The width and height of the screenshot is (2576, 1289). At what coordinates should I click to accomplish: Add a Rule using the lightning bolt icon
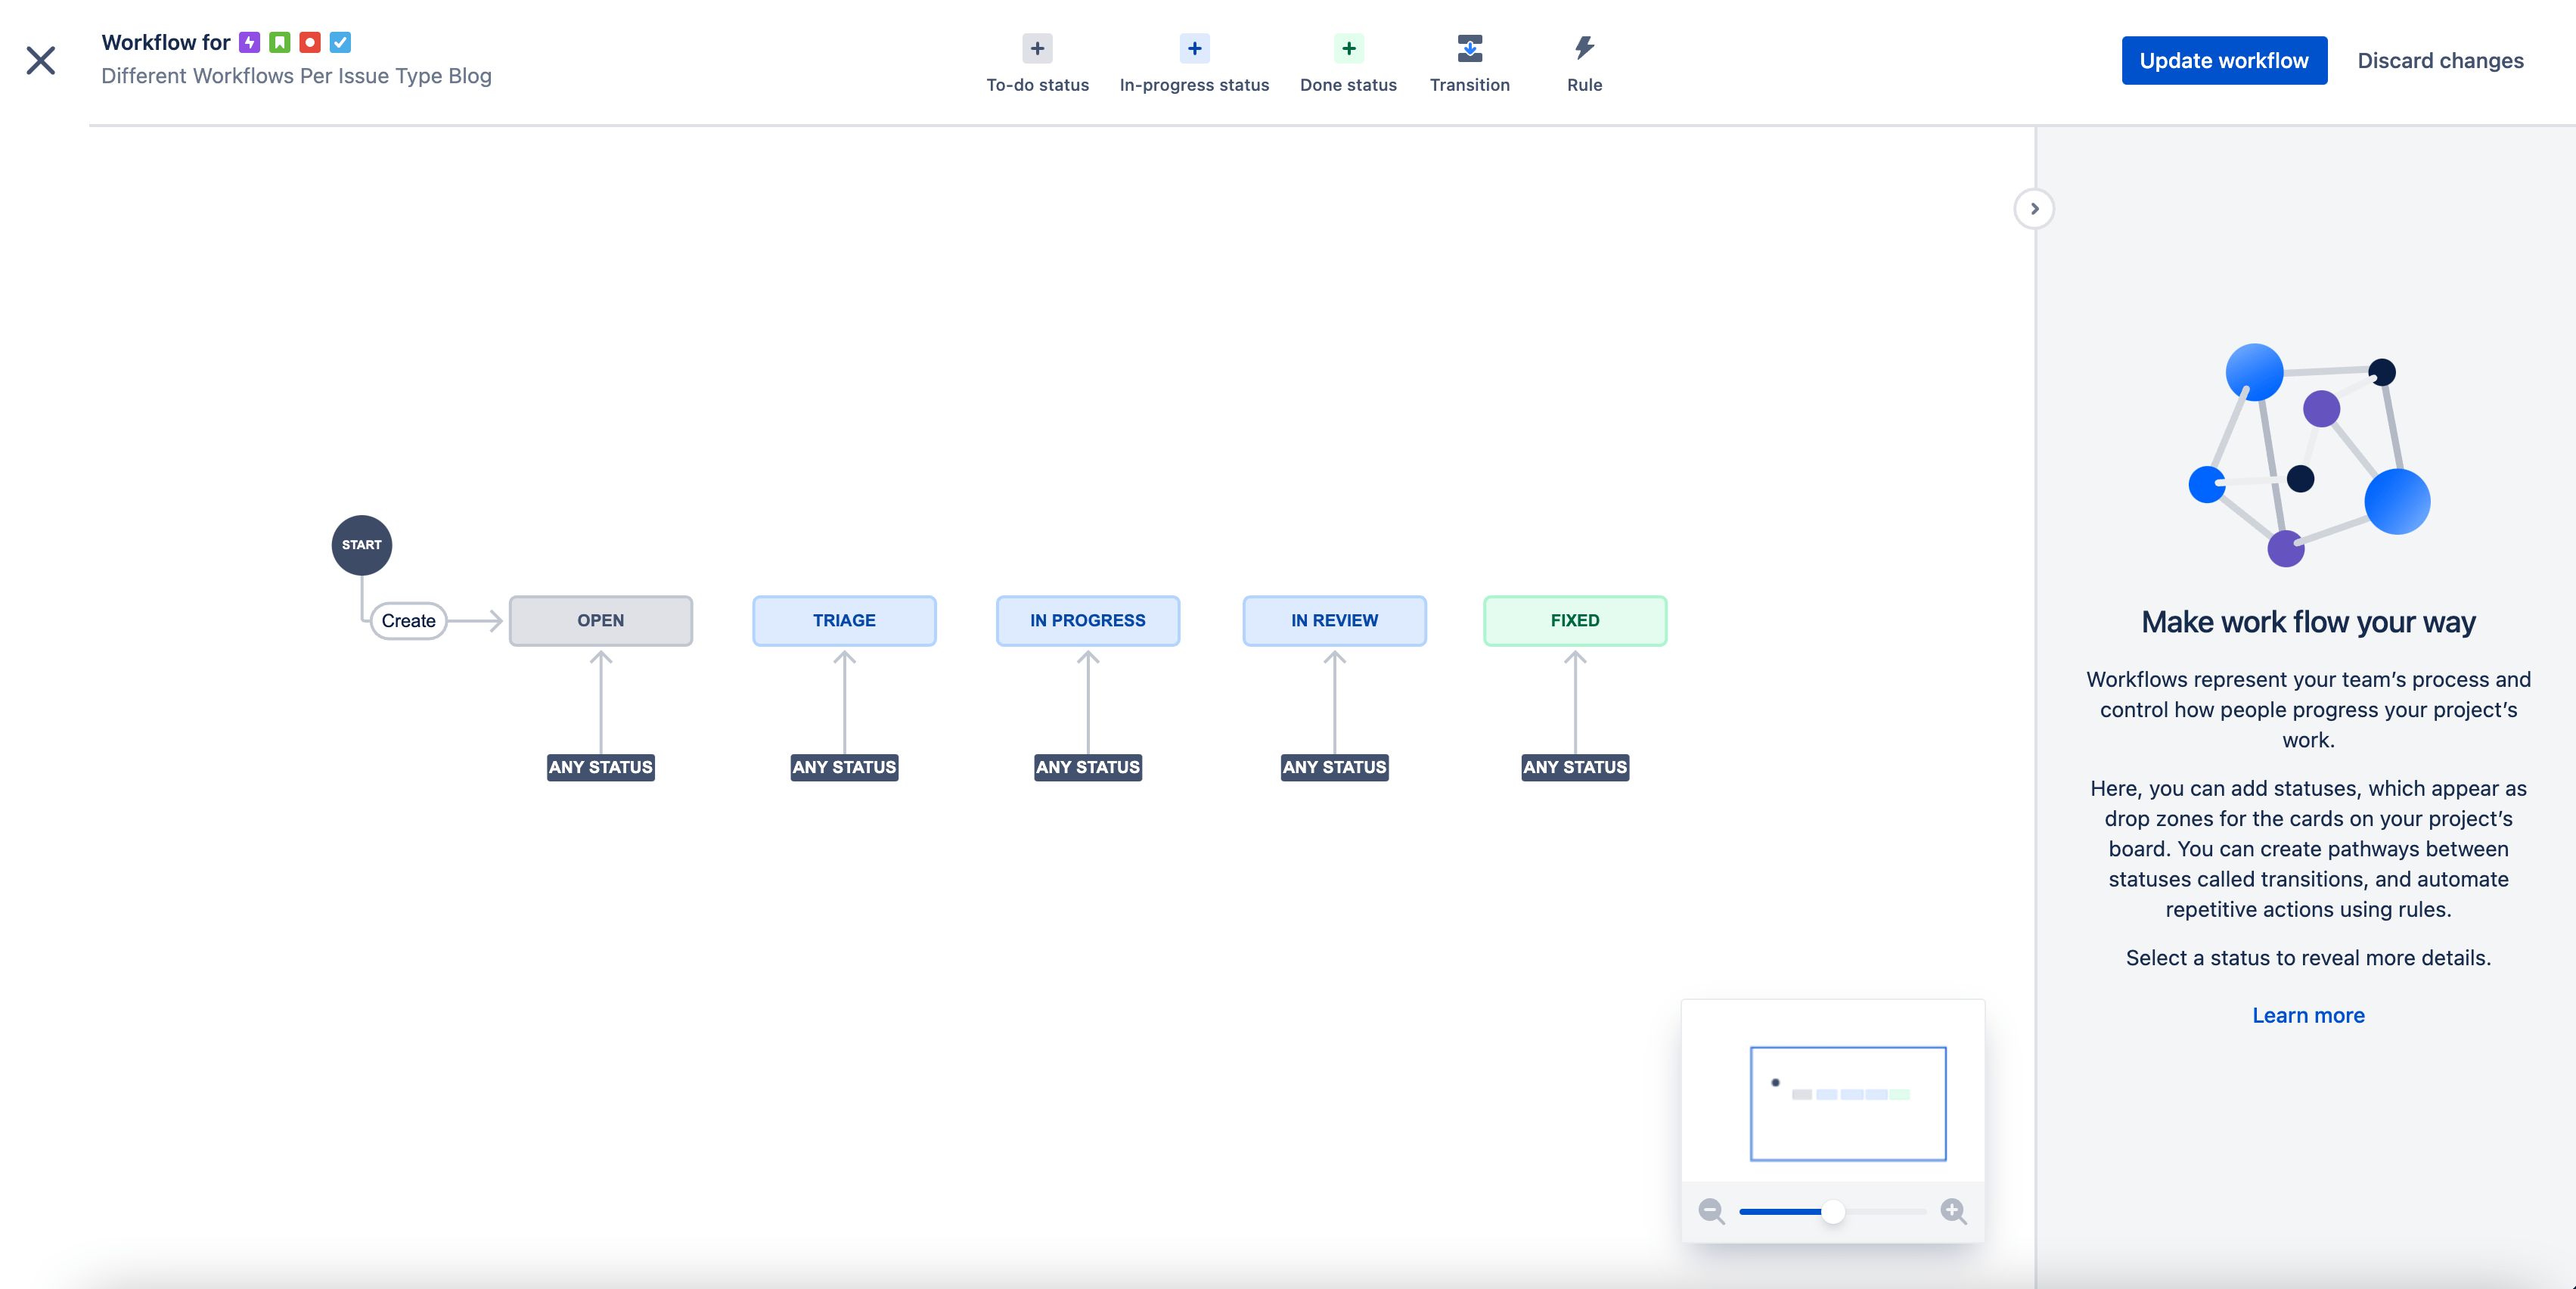(x=1584, y=46)
